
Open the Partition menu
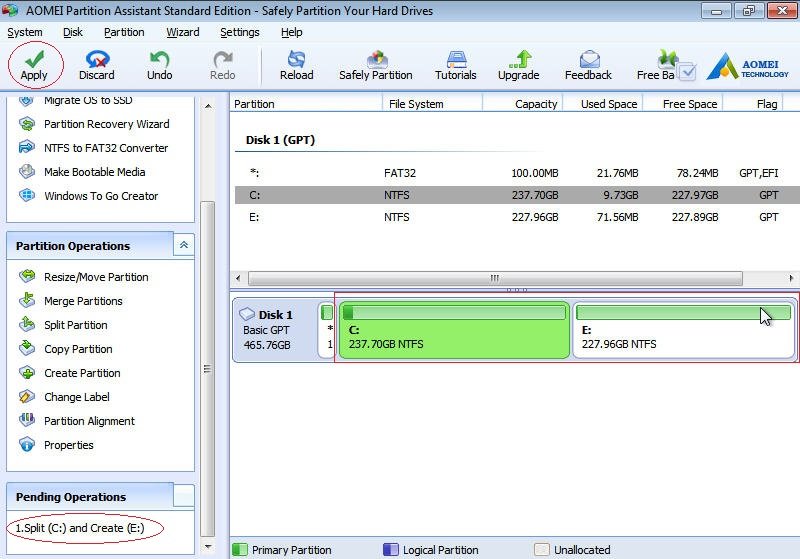[x=124, y=32]
